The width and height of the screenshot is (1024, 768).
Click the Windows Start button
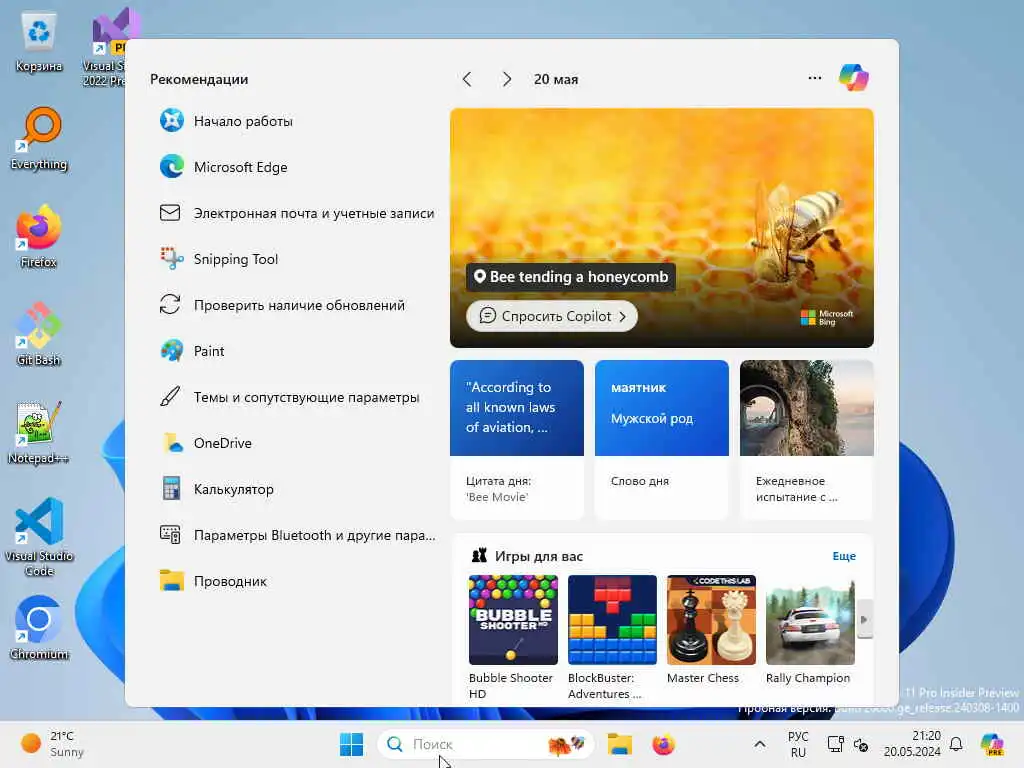(x=351, y=744)
